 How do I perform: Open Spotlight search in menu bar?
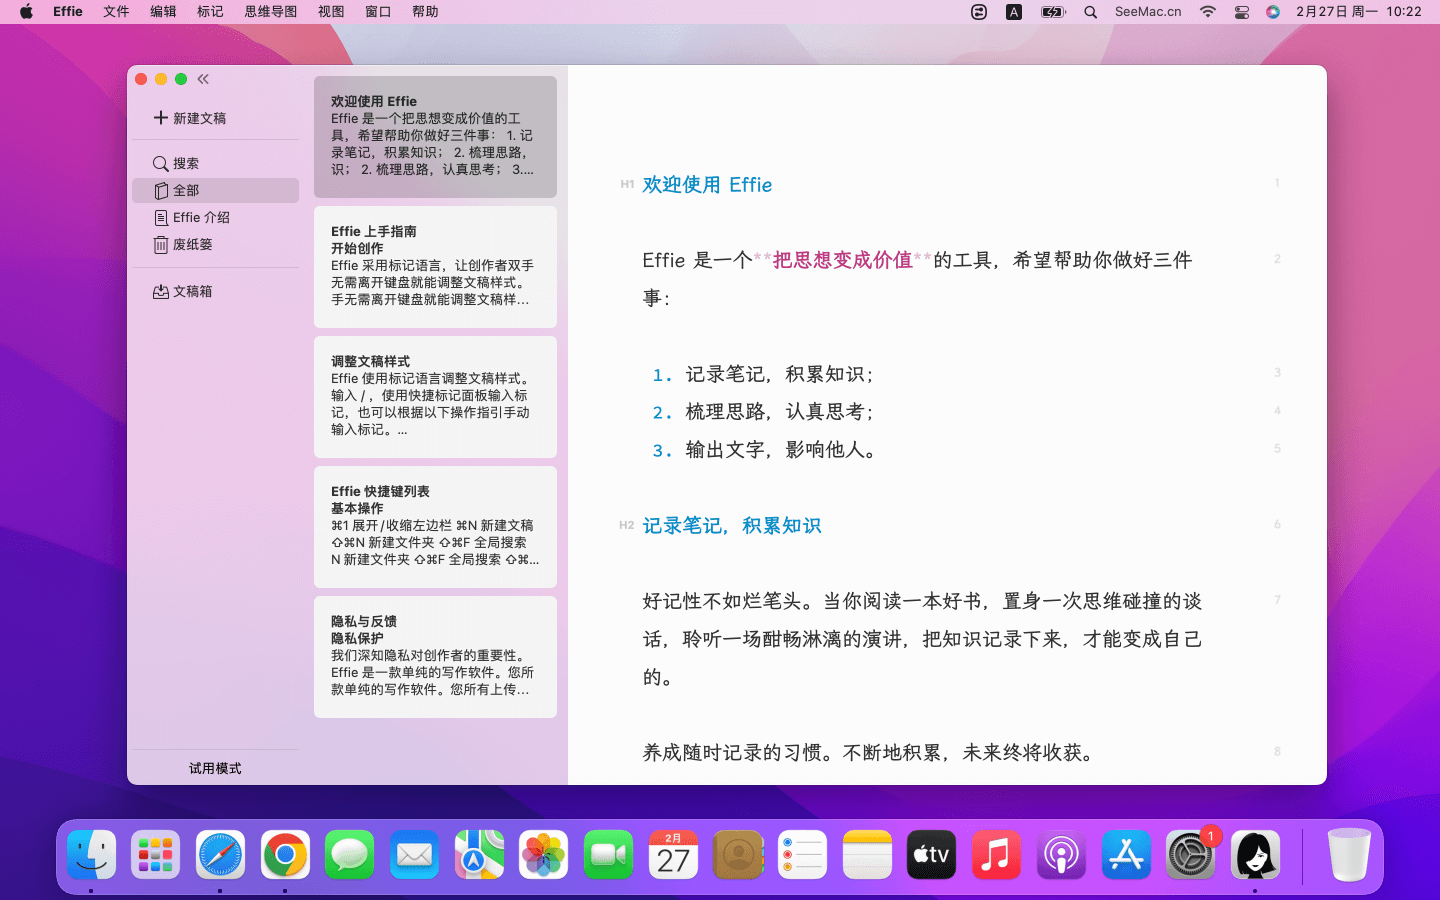tap(1091, 12)
